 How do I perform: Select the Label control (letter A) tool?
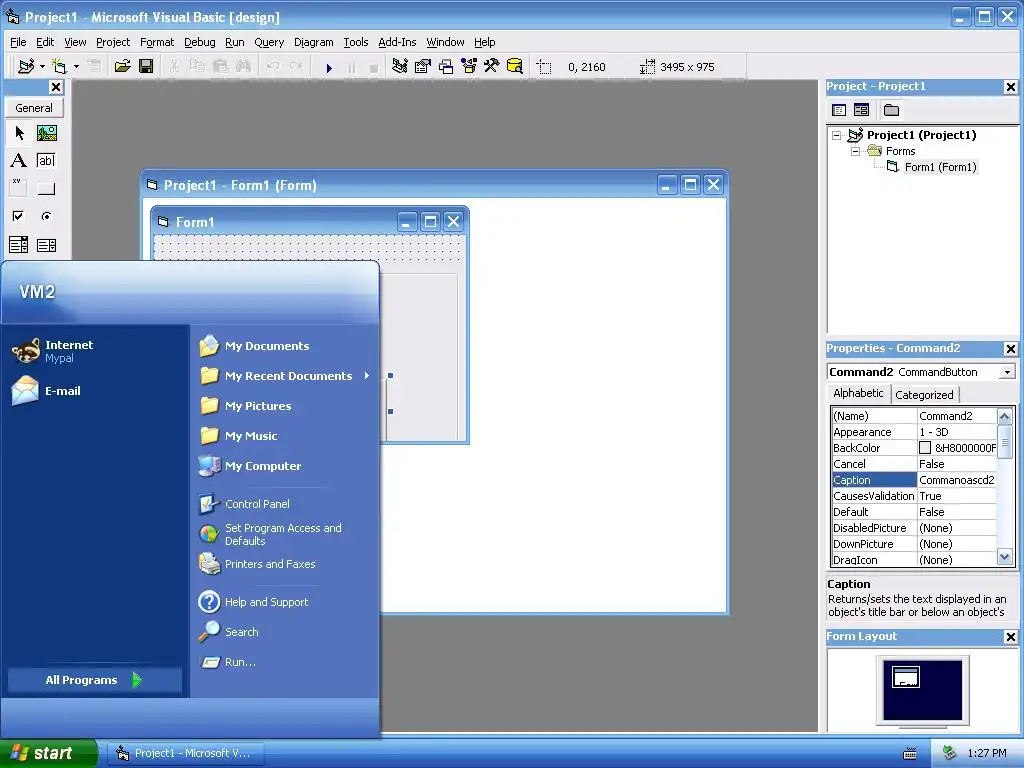click(19, 161)
